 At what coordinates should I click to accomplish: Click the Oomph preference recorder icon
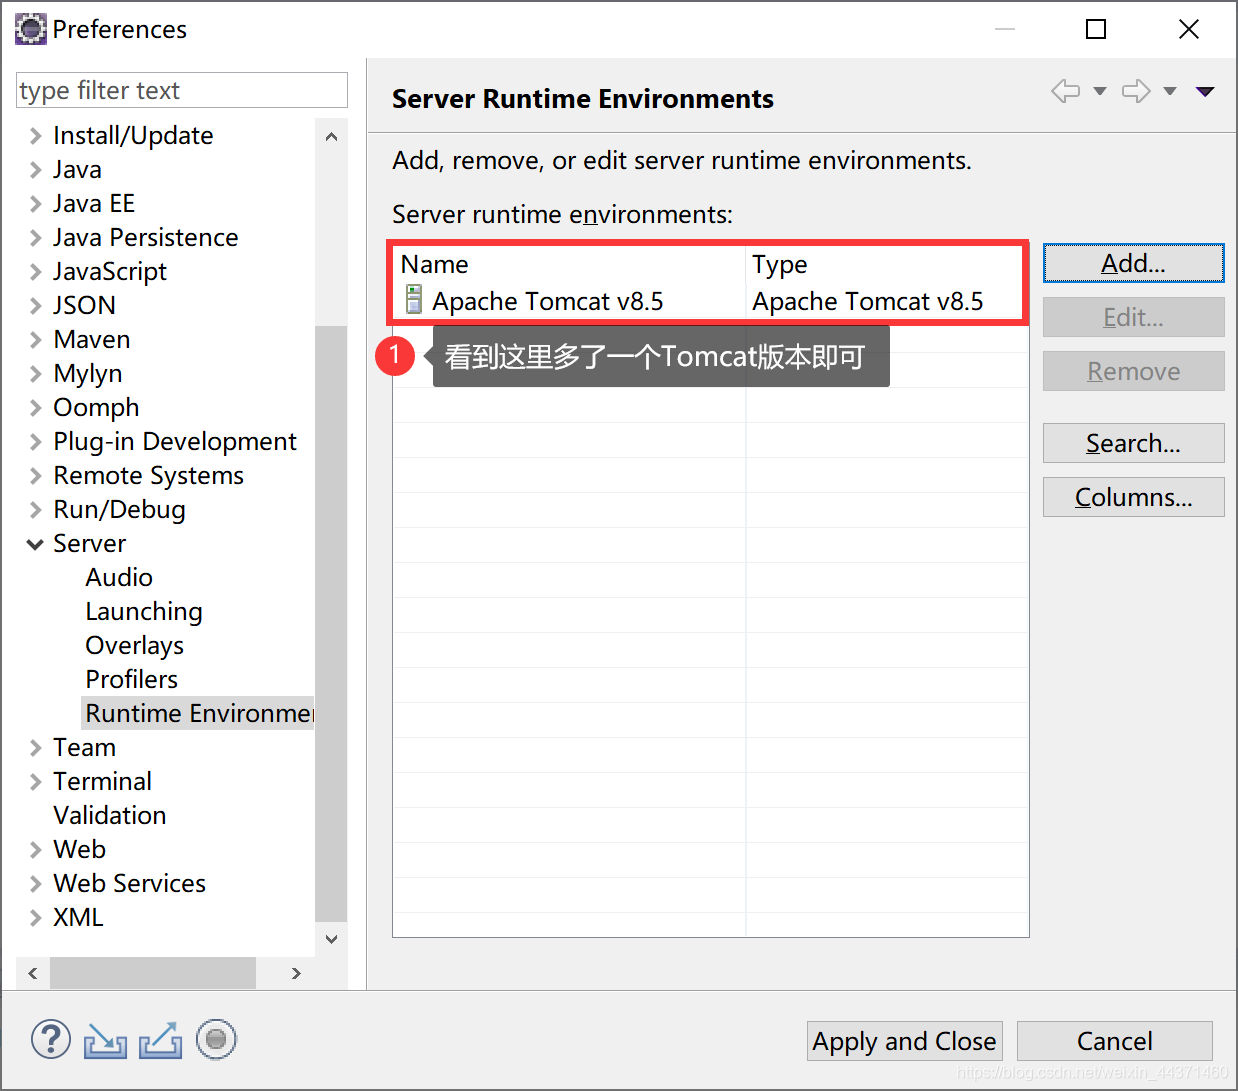[216, 1040]
